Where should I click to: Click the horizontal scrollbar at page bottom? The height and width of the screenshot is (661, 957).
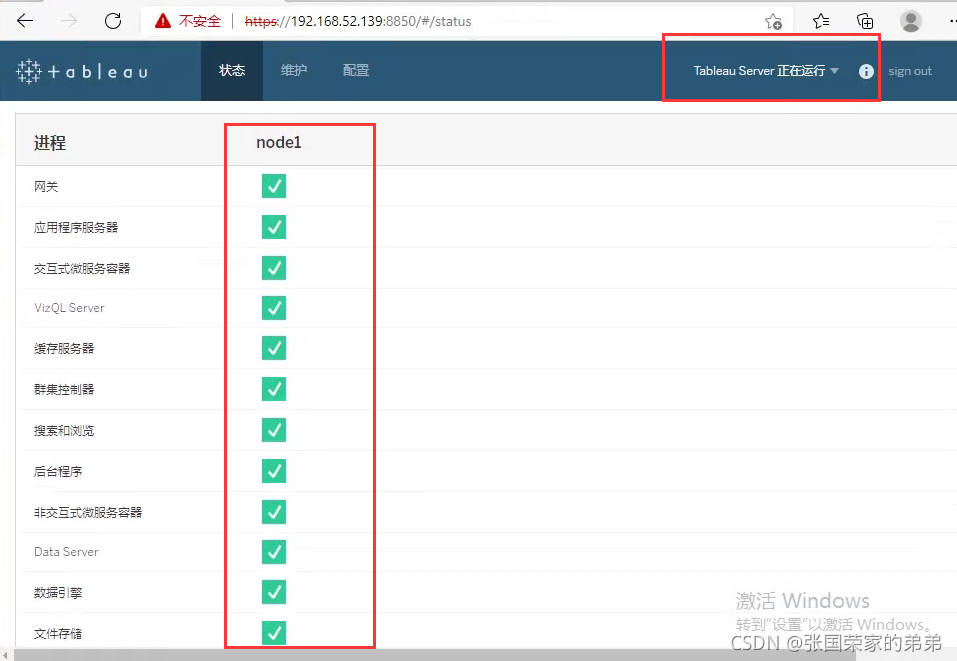(x=433, y=655)
